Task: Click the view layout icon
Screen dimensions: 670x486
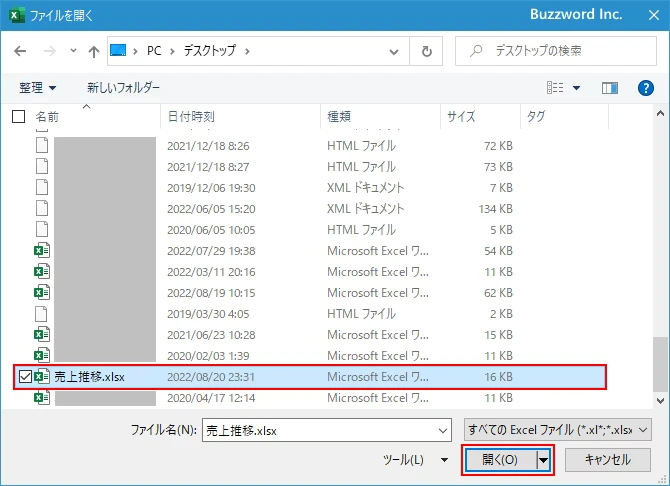Action: point(556,88)
